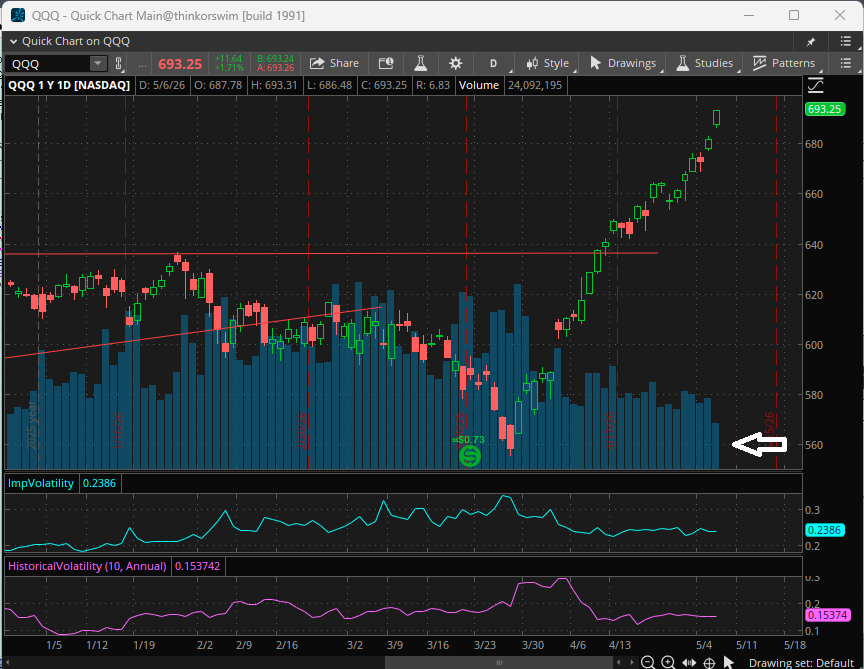Open Drawing set: Default selector

pyautogui.click(x=801, y=662)
